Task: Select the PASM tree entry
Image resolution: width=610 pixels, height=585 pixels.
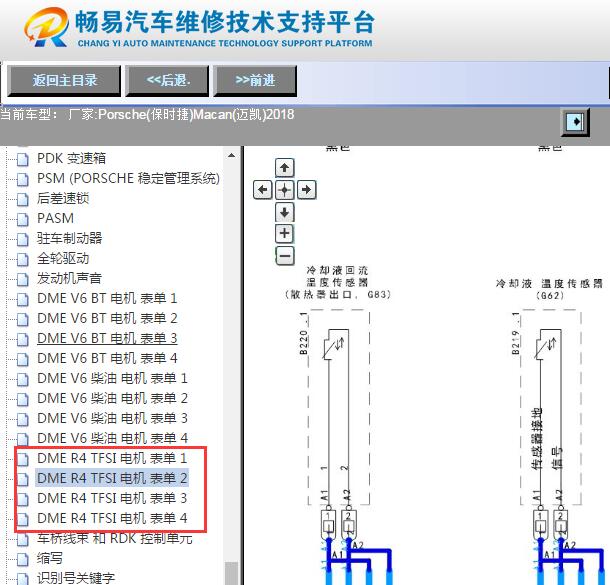Action: (x=55, y=218)
